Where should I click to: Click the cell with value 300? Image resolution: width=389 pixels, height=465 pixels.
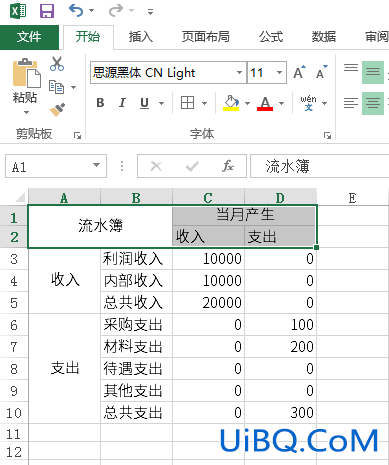(x=280, y=413)
